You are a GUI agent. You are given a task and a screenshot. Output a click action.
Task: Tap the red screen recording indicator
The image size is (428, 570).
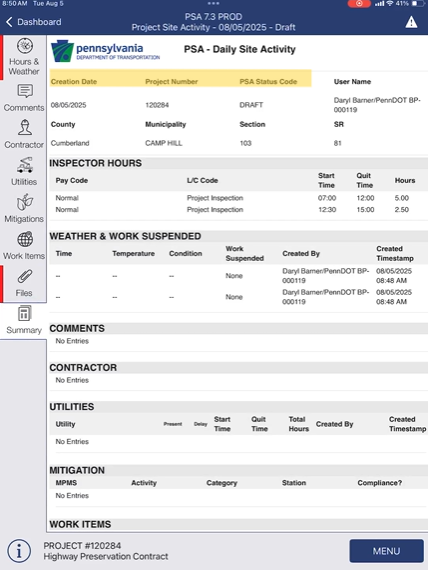(359, 4)
